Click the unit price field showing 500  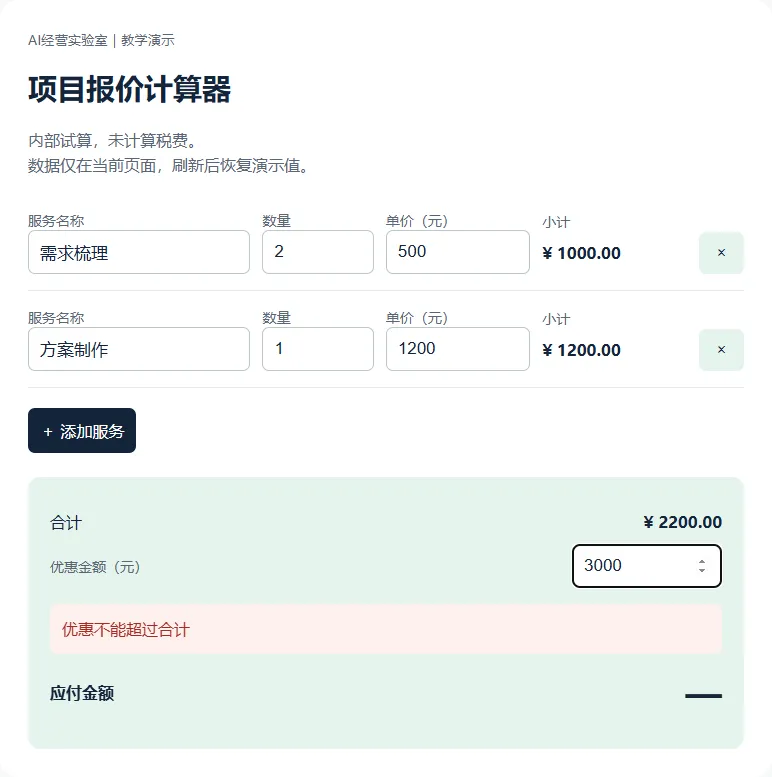tap(458, 252)
